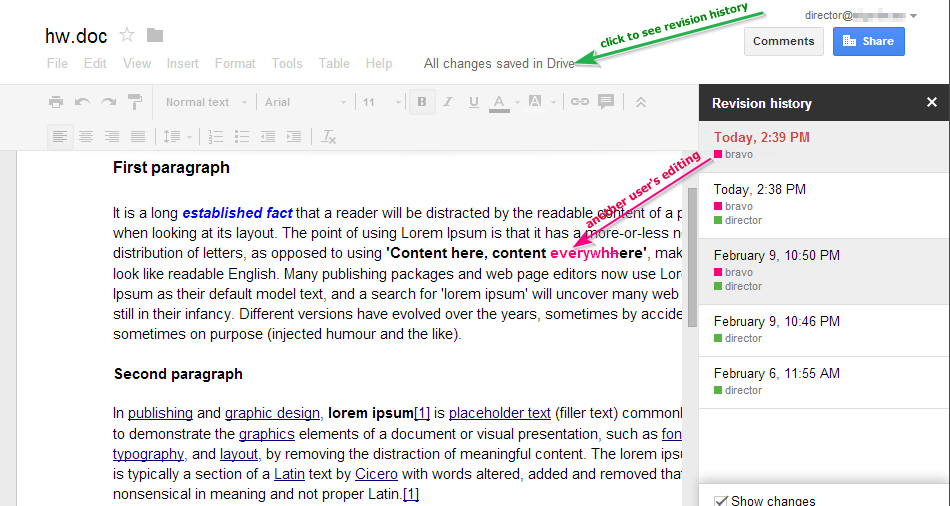Click the text background color icon
The height and width of the screenshot is (506, 950).
point(535,102)
